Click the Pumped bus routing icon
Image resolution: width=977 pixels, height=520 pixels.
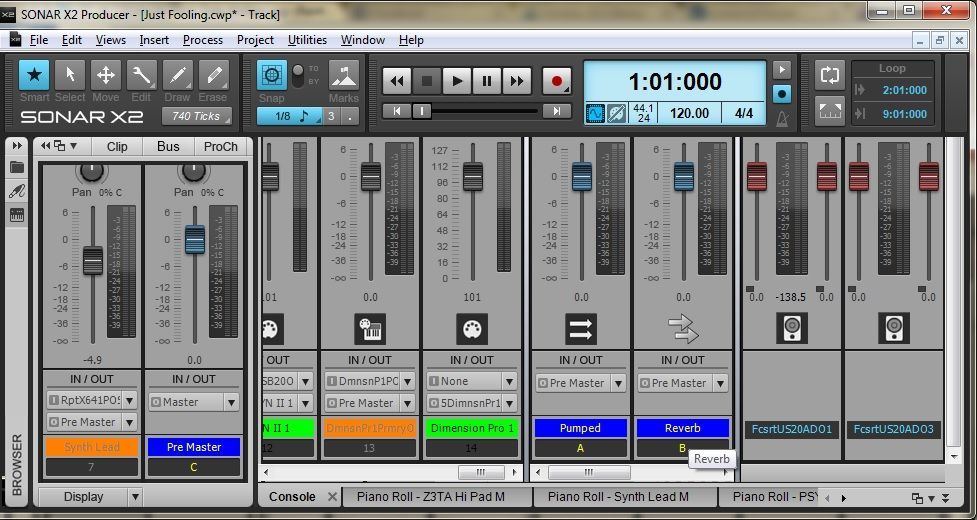580,328
